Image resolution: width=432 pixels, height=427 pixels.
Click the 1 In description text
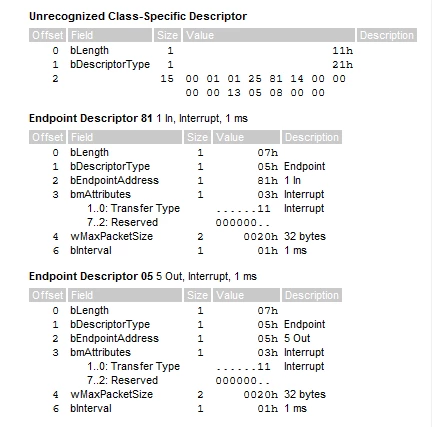pyautogui.click(x=292, y=180)
